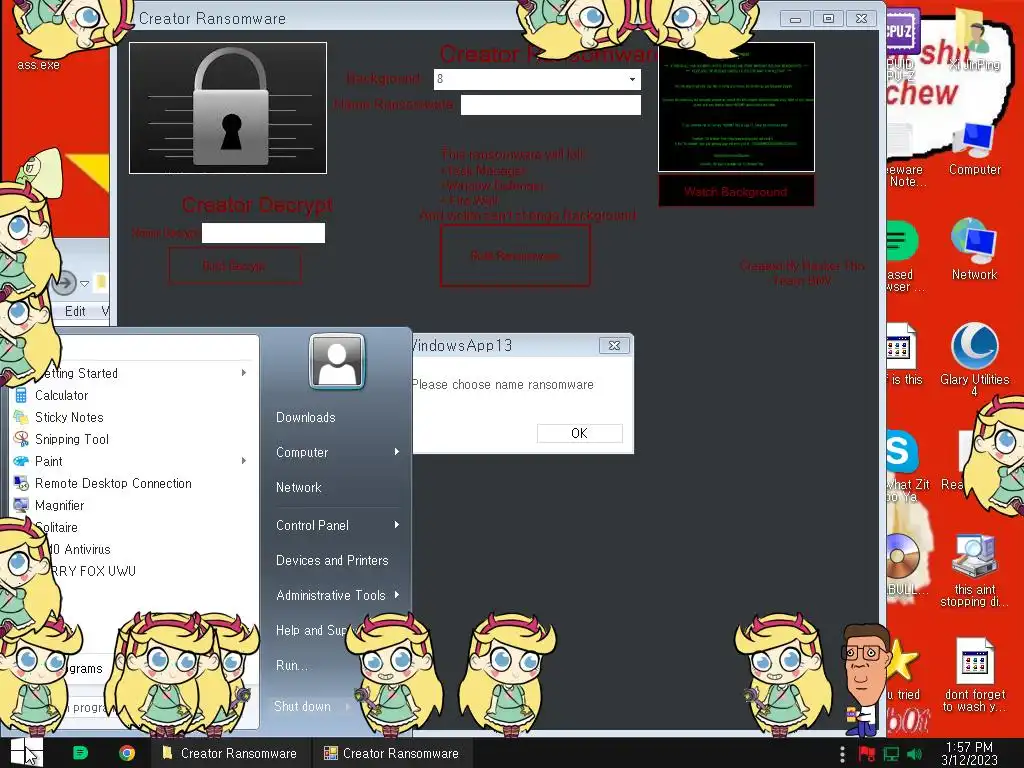
Task: Launch Glary Utilities 4 desktop shortcut
Action: (974, 359)
